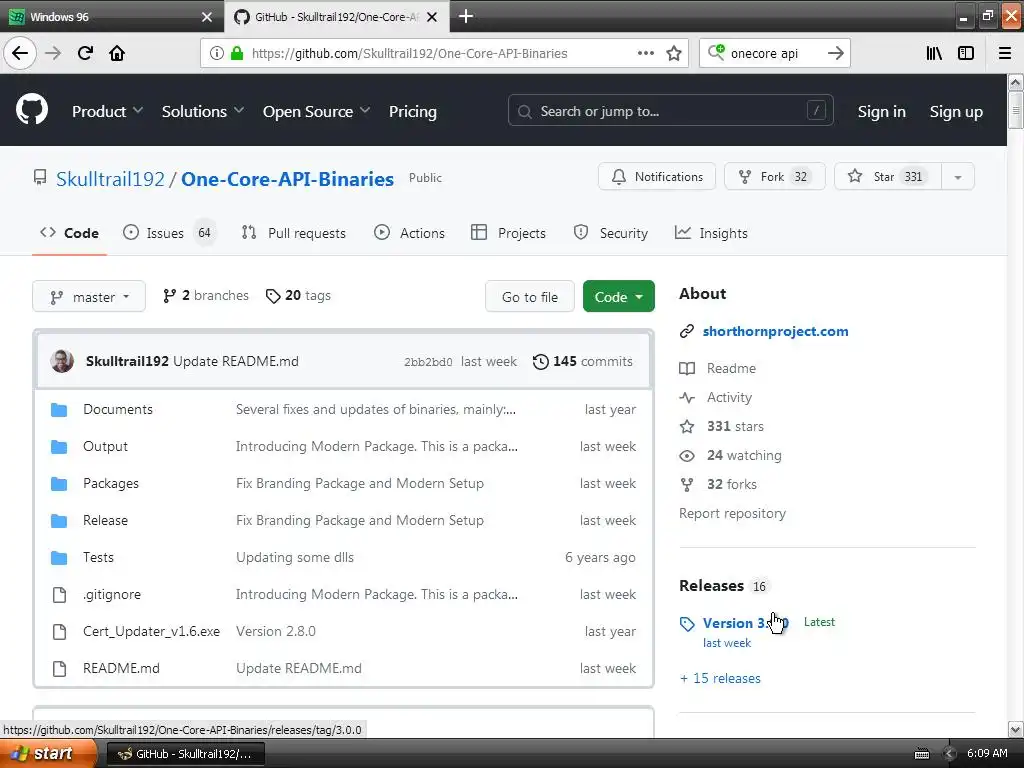This screenshot has height=768, width=1024.
Task: Click the system tray keyboard icon
Action: click(x=921, y=754)
